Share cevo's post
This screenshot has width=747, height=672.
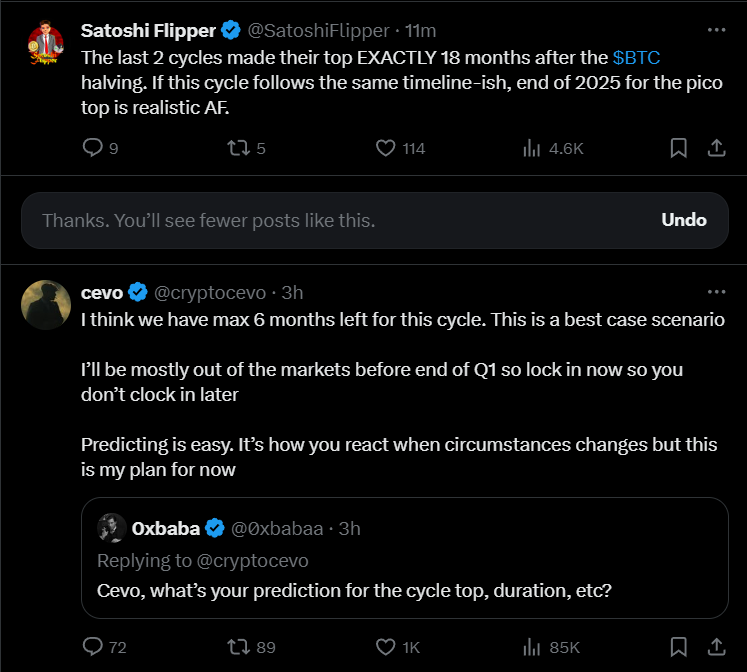click(716, 647)
